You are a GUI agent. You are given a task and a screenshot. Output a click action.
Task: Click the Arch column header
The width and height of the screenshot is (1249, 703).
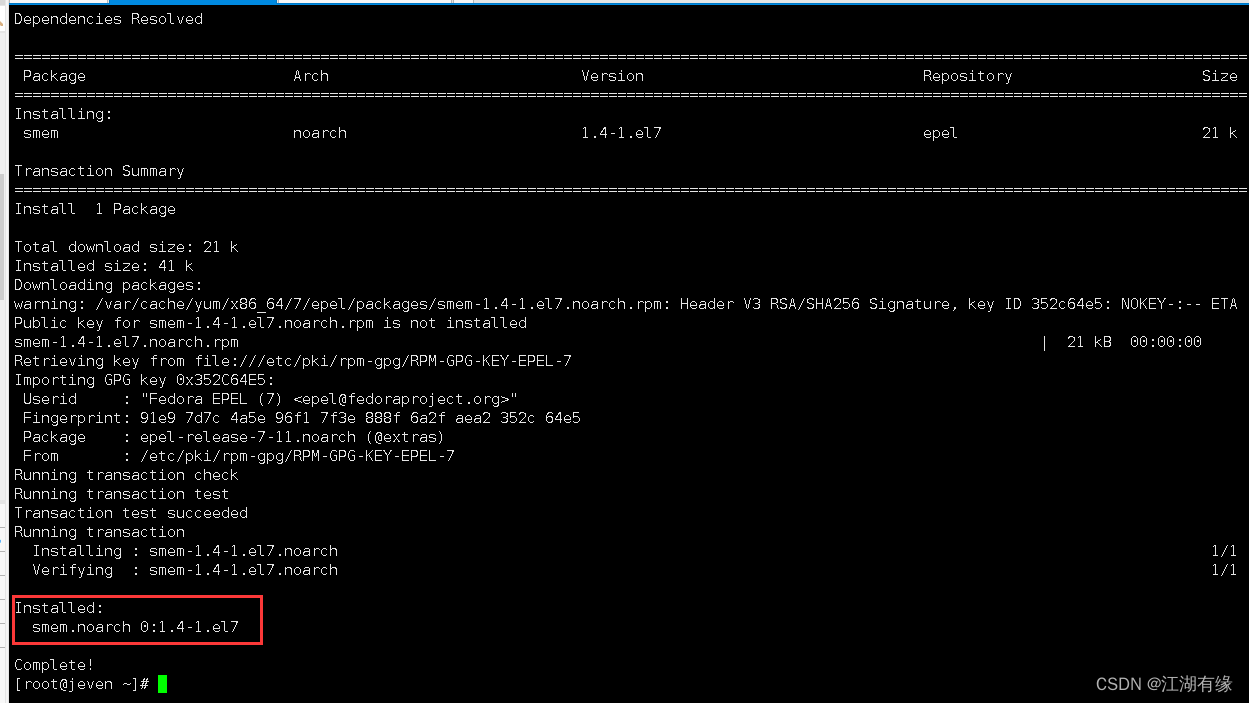[x=311, y=76]
